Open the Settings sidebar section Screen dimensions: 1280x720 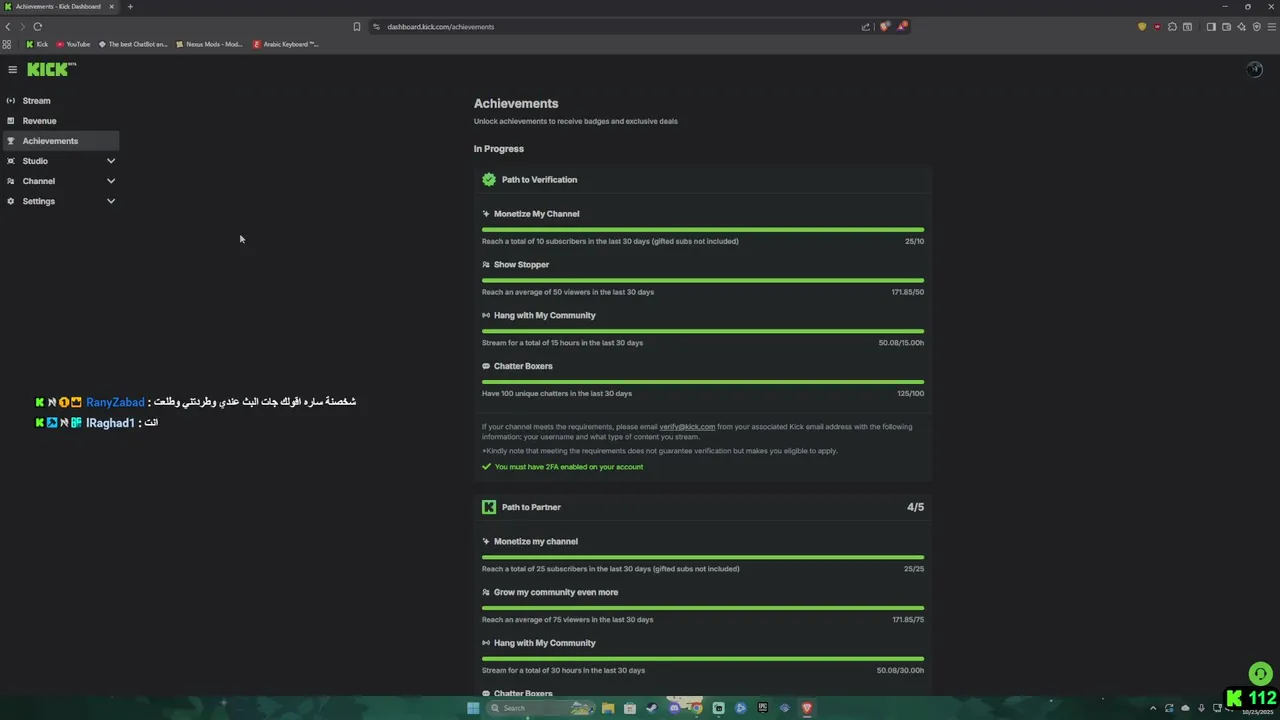tap(60, 201)
